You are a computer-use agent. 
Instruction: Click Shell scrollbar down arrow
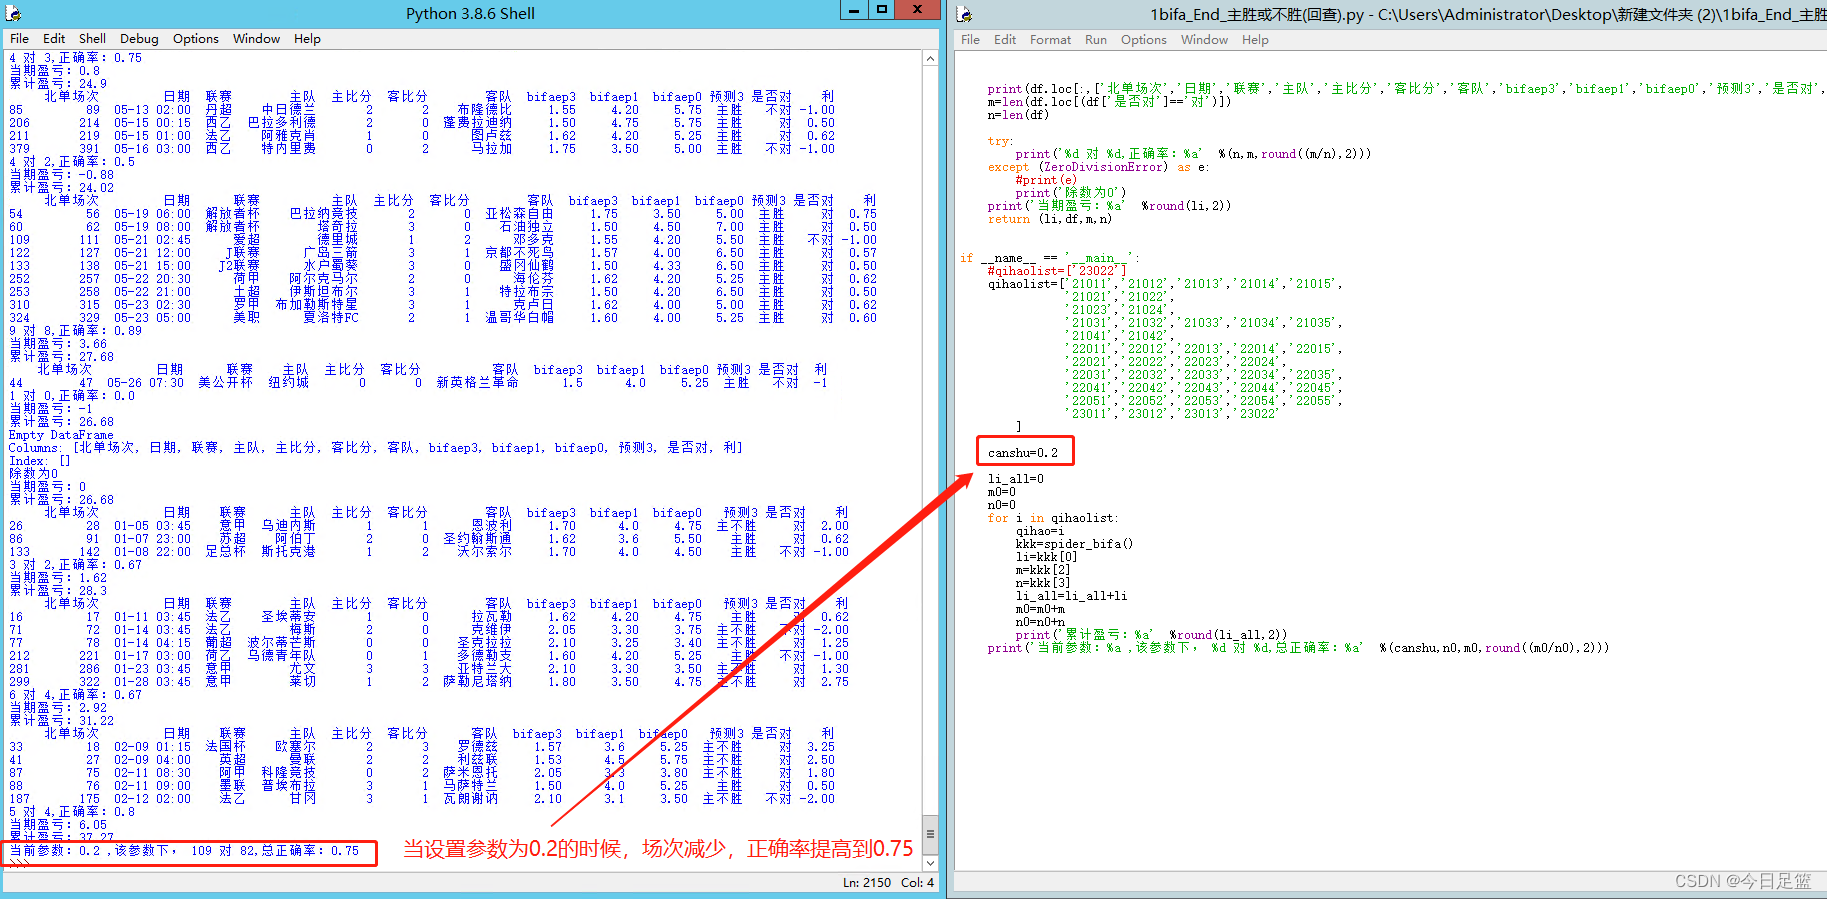[x=930, y=863]
